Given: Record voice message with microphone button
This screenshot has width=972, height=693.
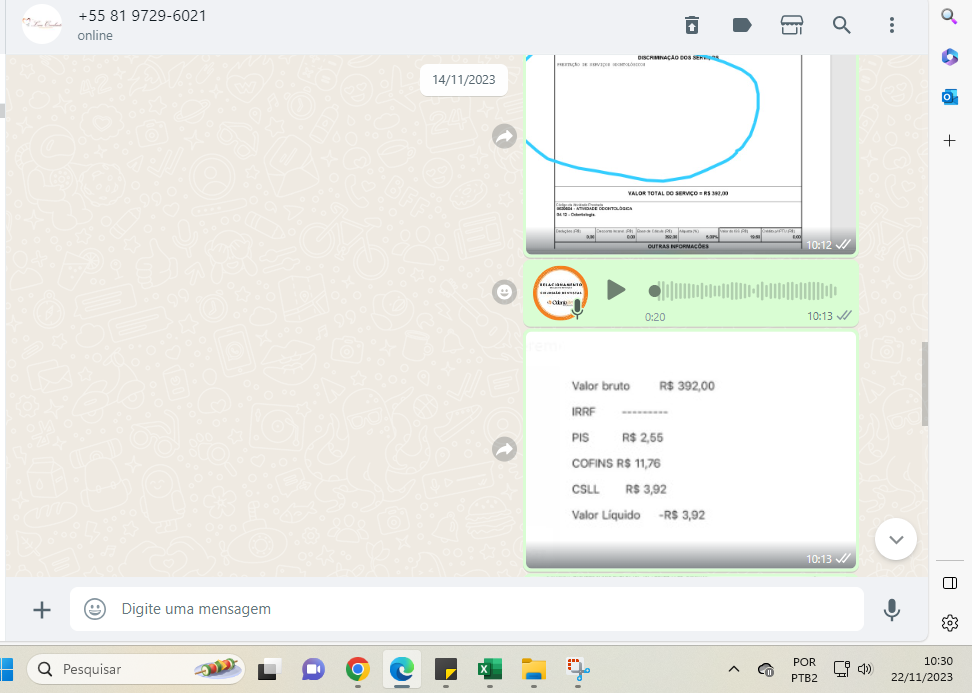Looking at the screenshot, I should coord(891,609).
